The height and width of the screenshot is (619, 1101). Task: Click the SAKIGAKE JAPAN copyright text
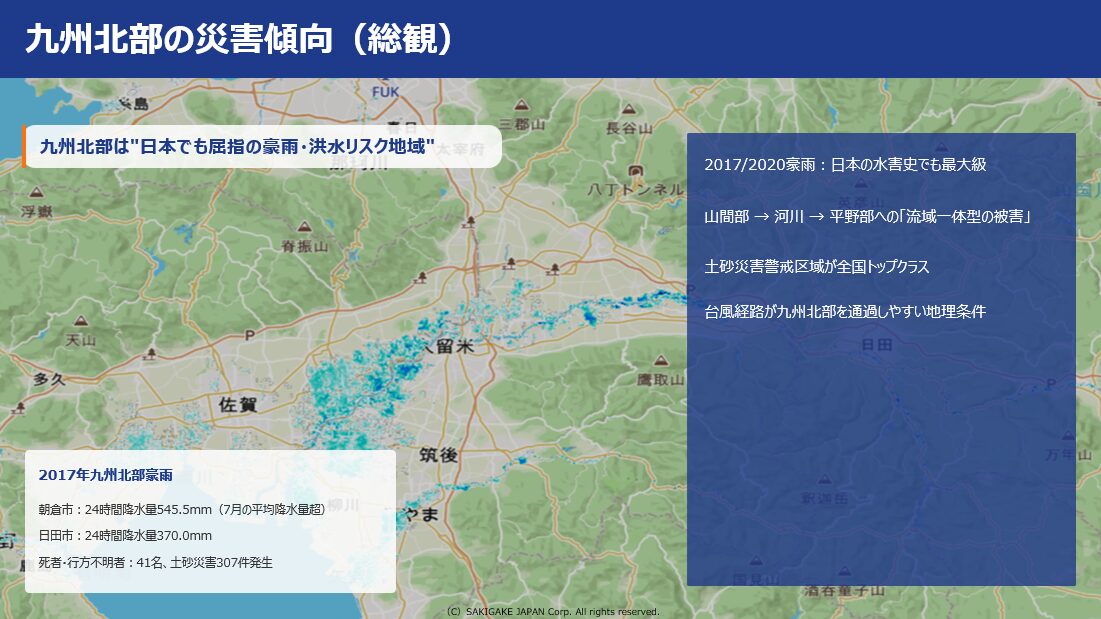tap(553, 611)
